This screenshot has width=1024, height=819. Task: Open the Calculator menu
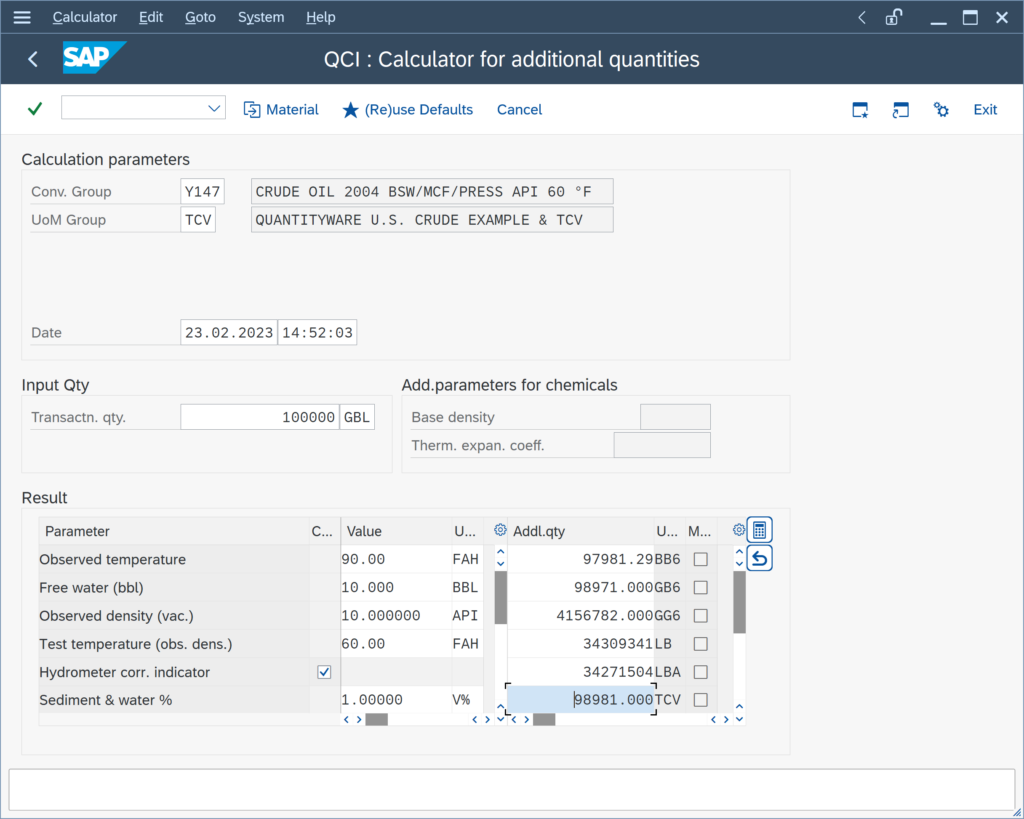pyautogui.click(x=85, y=17)
